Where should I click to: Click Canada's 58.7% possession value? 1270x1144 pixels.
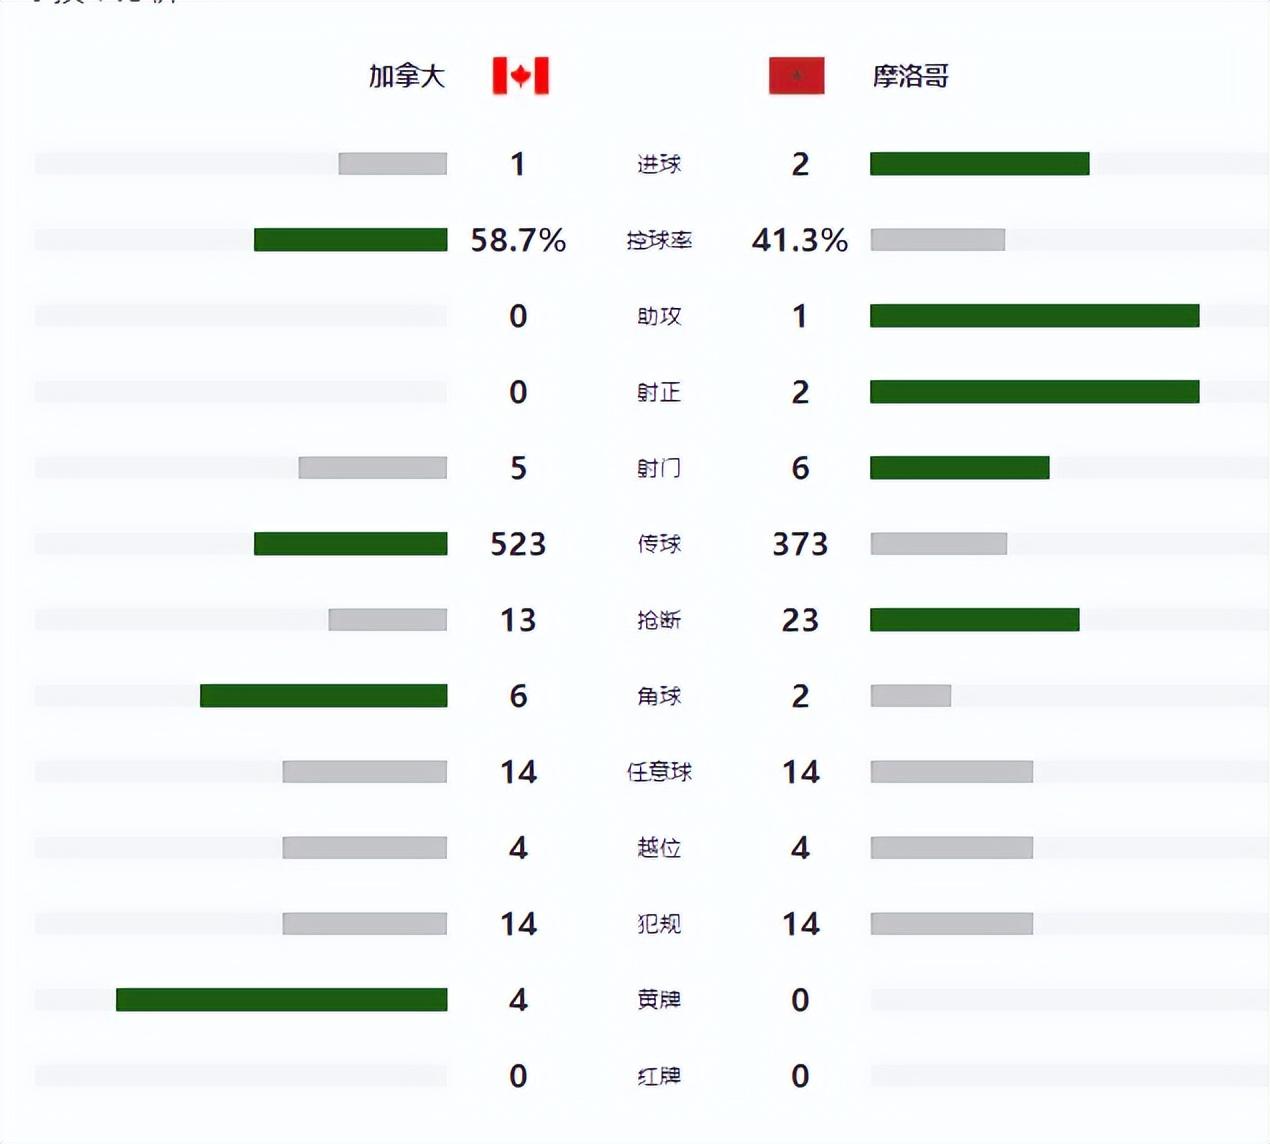click(x=518, y=240)
